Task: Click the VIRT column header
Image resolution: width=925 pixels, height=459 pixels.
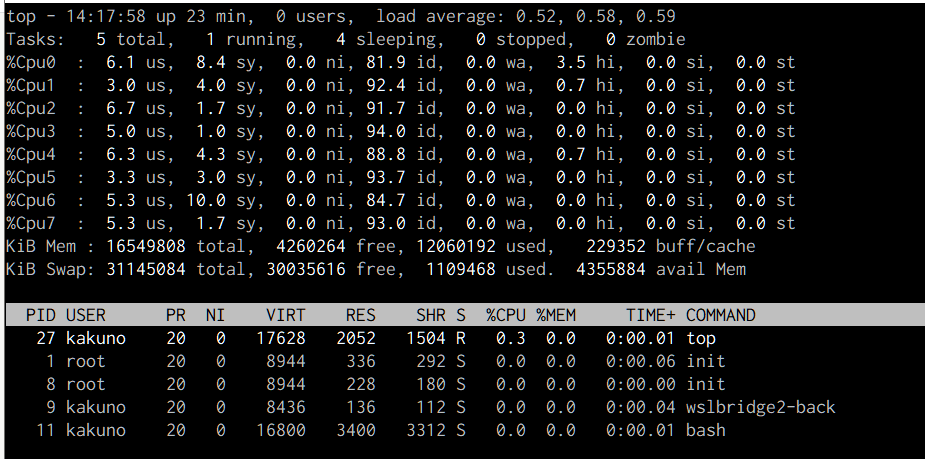Action: point(286,315)
